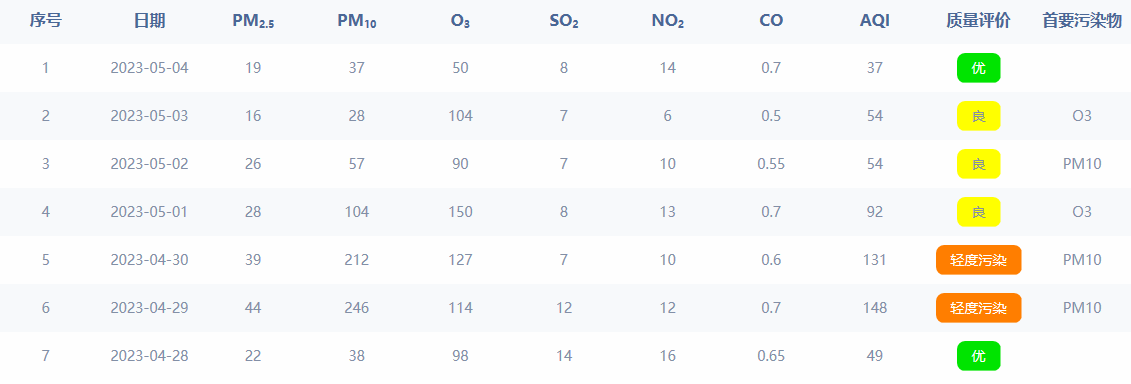Viewport: 1131px width, 384px height.
Task: Select the O3 pollutant in row 4
Action: pos(1082,212)
